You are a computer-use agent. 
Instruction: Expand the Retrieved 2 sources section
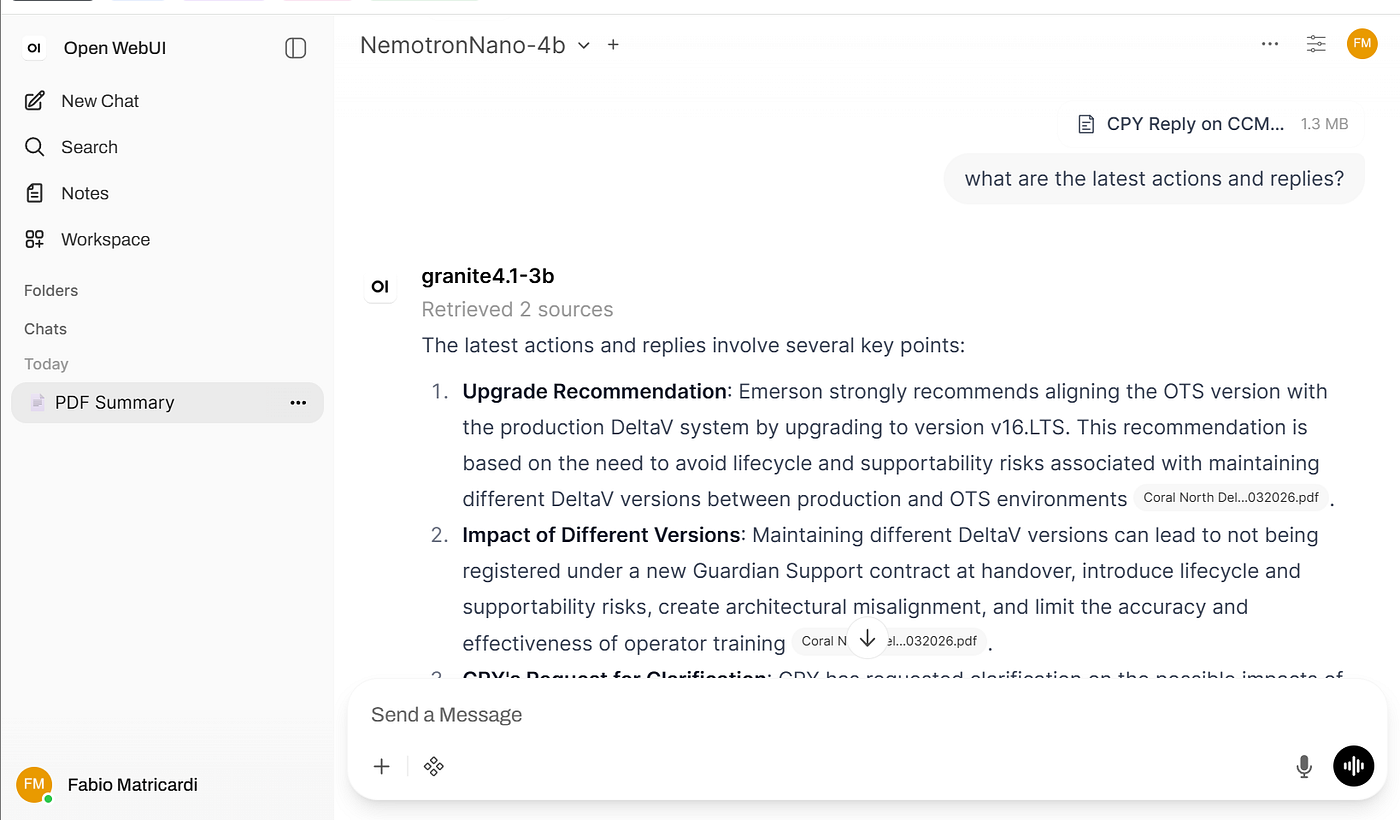(517, 310)
